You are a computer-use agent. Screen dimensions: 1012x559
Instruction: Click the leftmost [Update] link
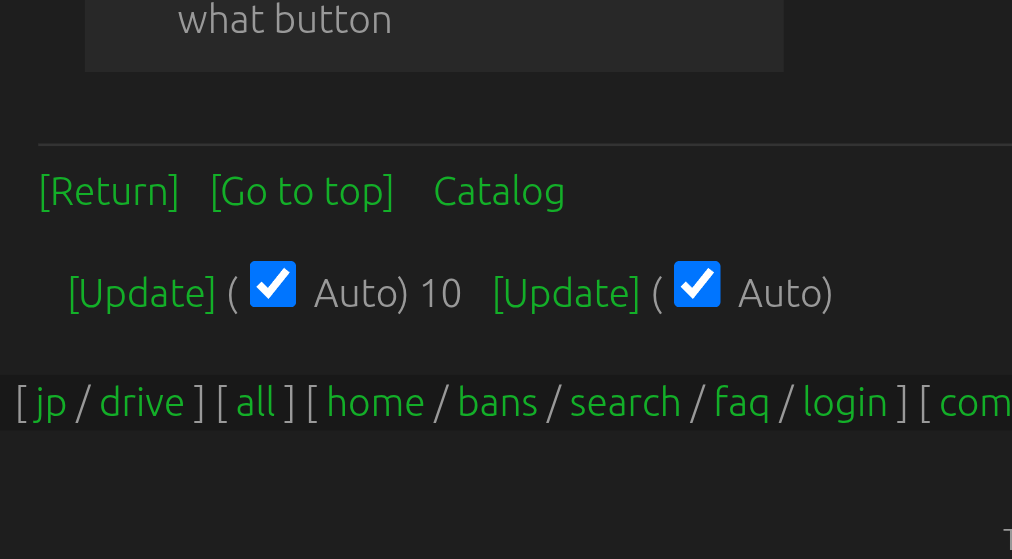coord(142,293)
